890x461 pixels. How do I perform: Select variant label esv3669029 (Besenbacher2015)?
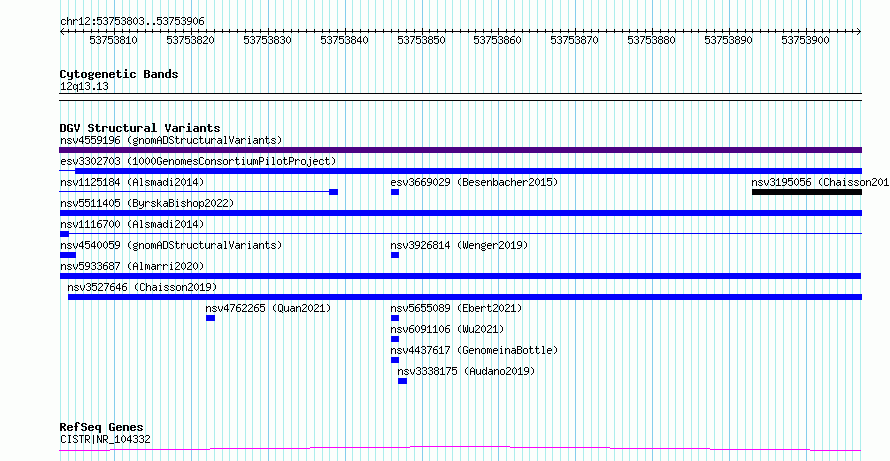pyautogui.click(x=475, y=182)
